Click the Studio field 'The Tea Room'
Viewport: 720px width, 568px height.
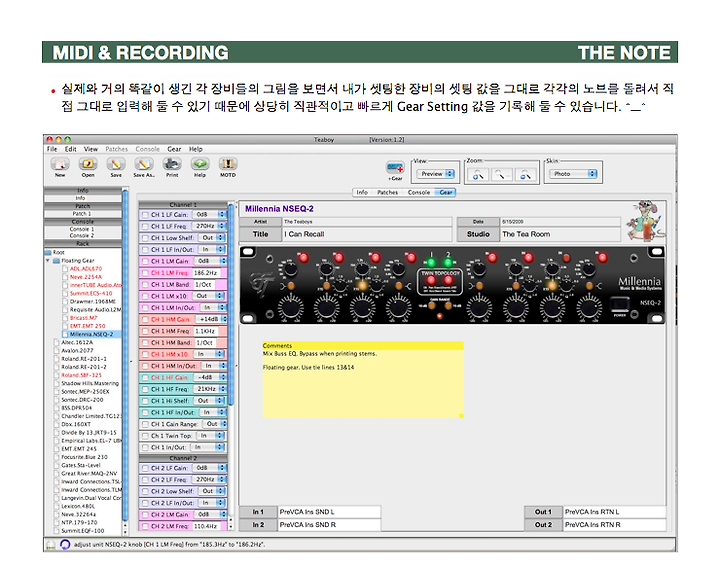click(x=560, y=234)
